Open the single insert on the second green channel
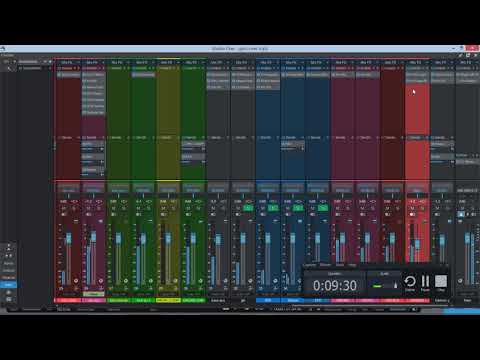Image resolution: width=480 pixels, height=360 pixels. [x=143, y=75]
